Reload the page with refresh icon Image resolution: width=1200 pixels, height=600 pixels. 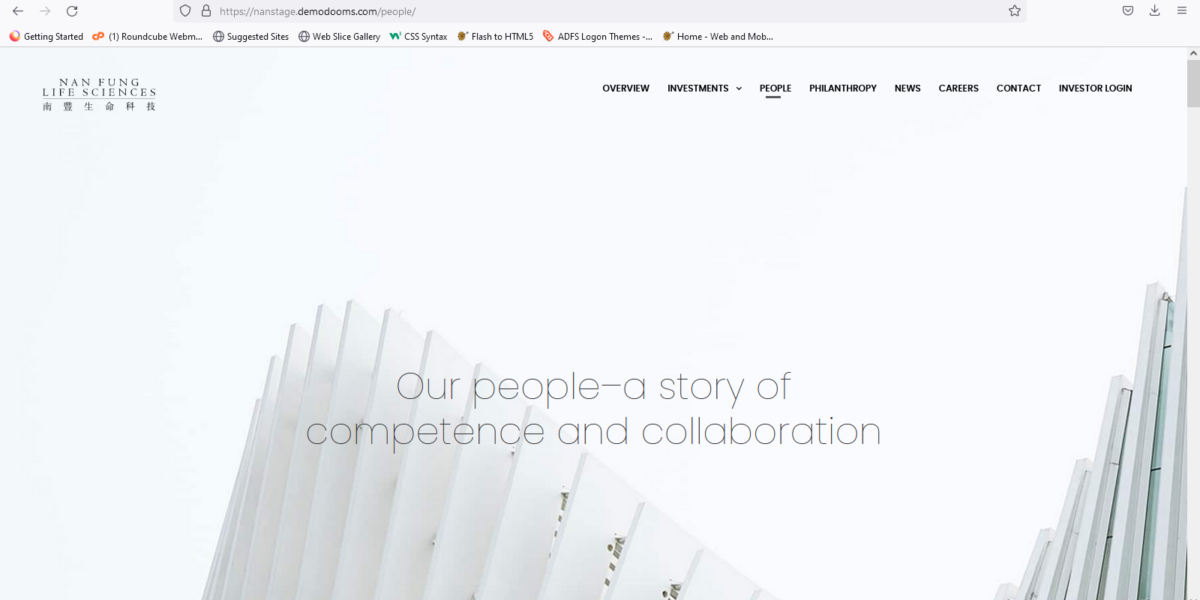72,11
